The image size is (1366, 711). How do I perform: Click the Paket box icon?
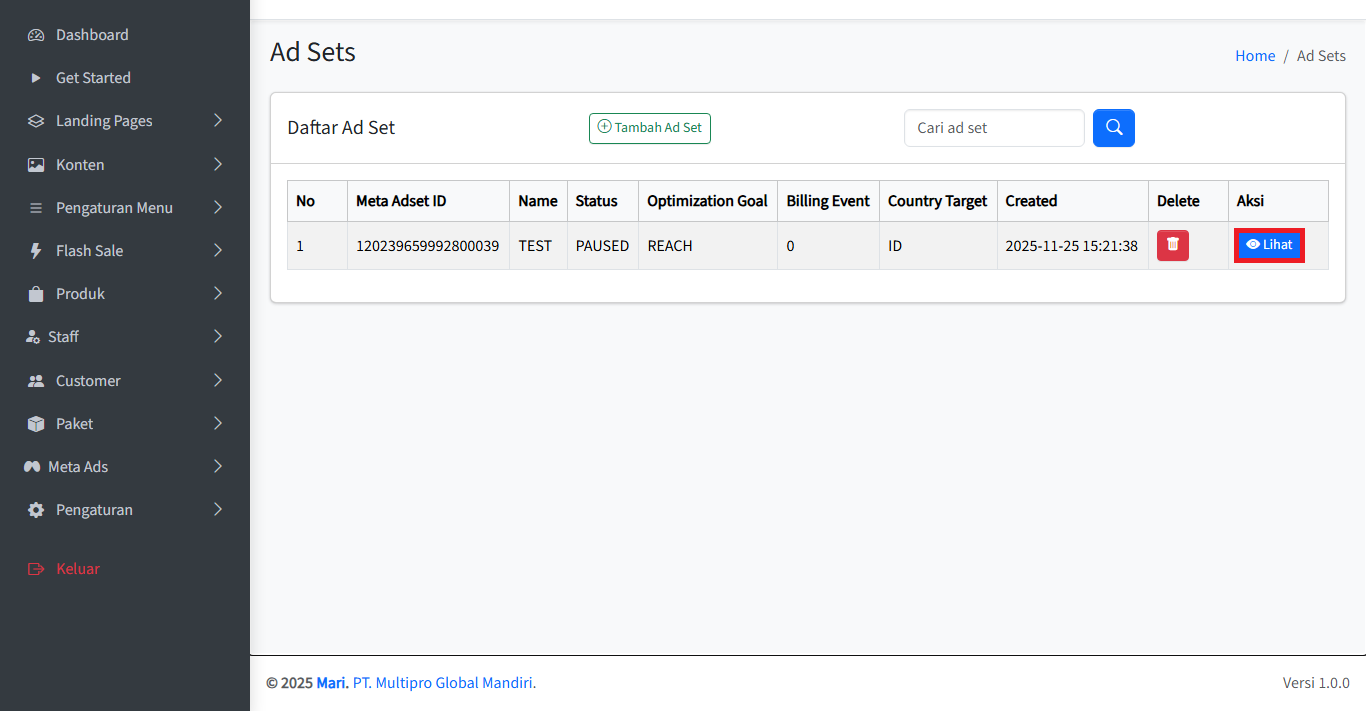[x=36, y=424]
